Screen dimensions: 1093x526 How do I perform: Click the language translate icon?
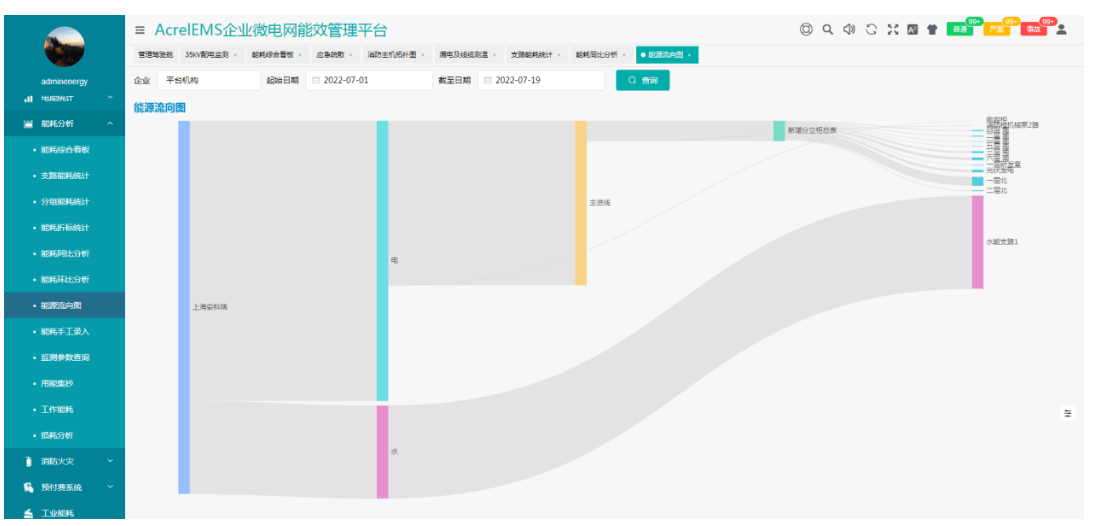(912, 29)
